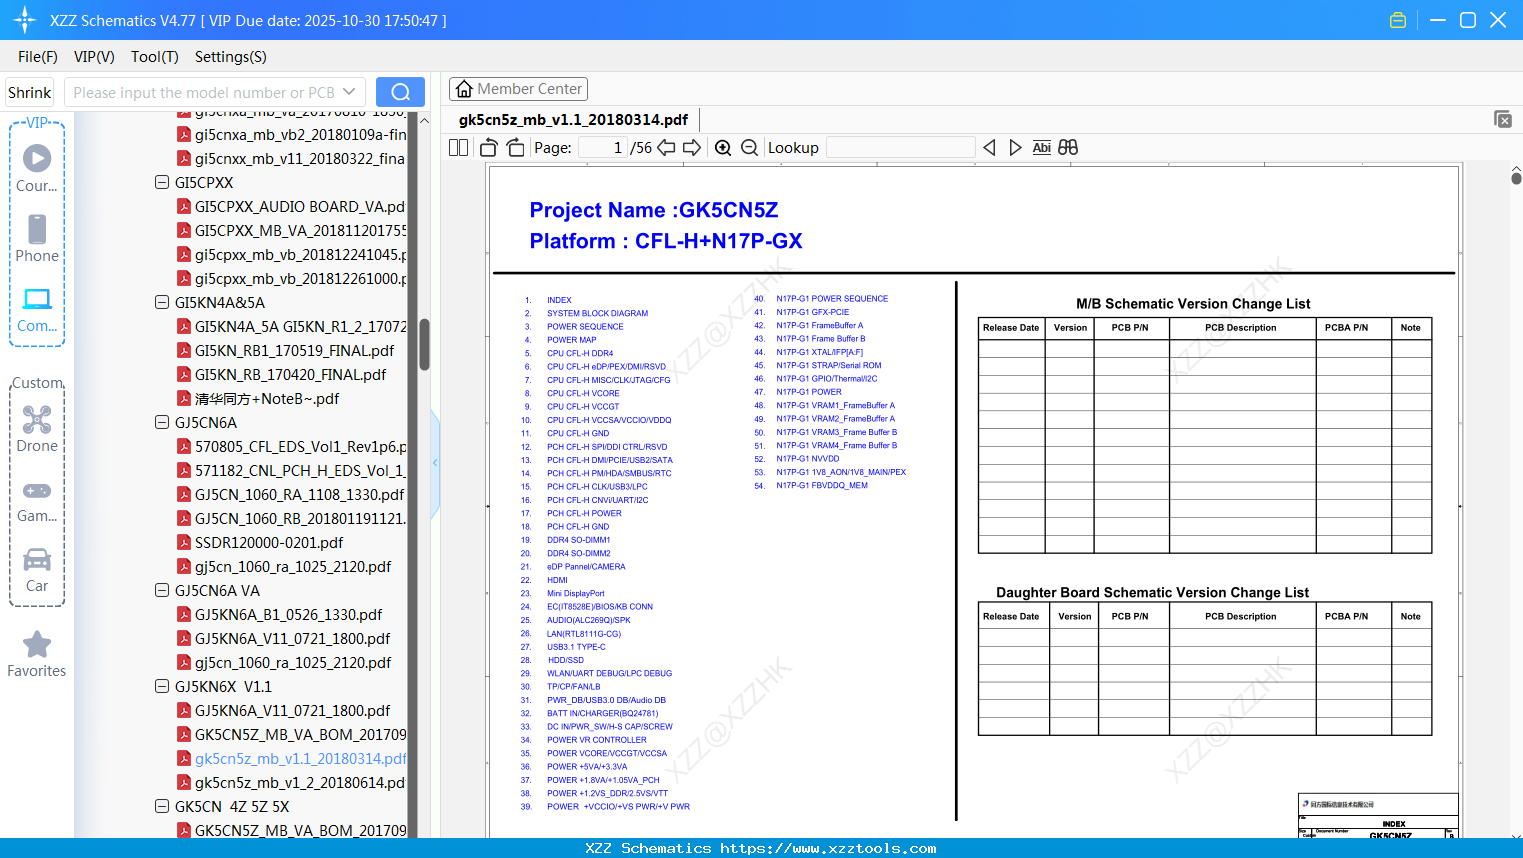Click the Shrink button
This screenshot has width=1523, height=858.
pyautogui.click(x=30, y=92)
